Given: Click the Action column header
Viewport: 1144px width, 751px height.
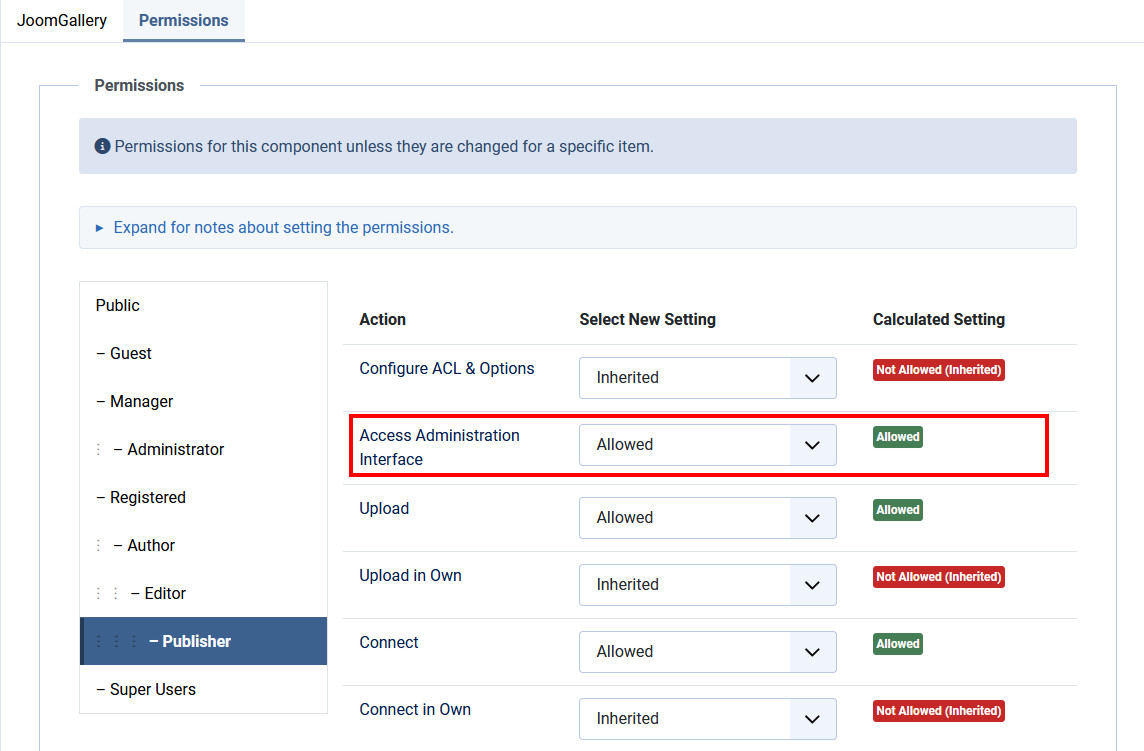Looking at the screenshot, I should tap(382, 320).
